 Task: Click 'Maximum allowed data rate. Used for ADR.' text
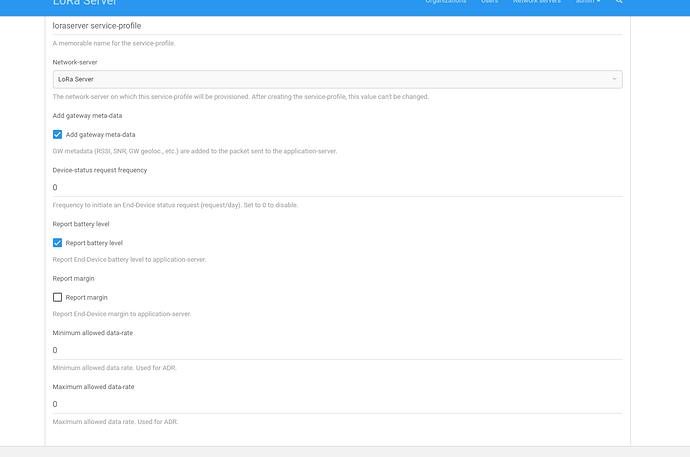point(115,422)
